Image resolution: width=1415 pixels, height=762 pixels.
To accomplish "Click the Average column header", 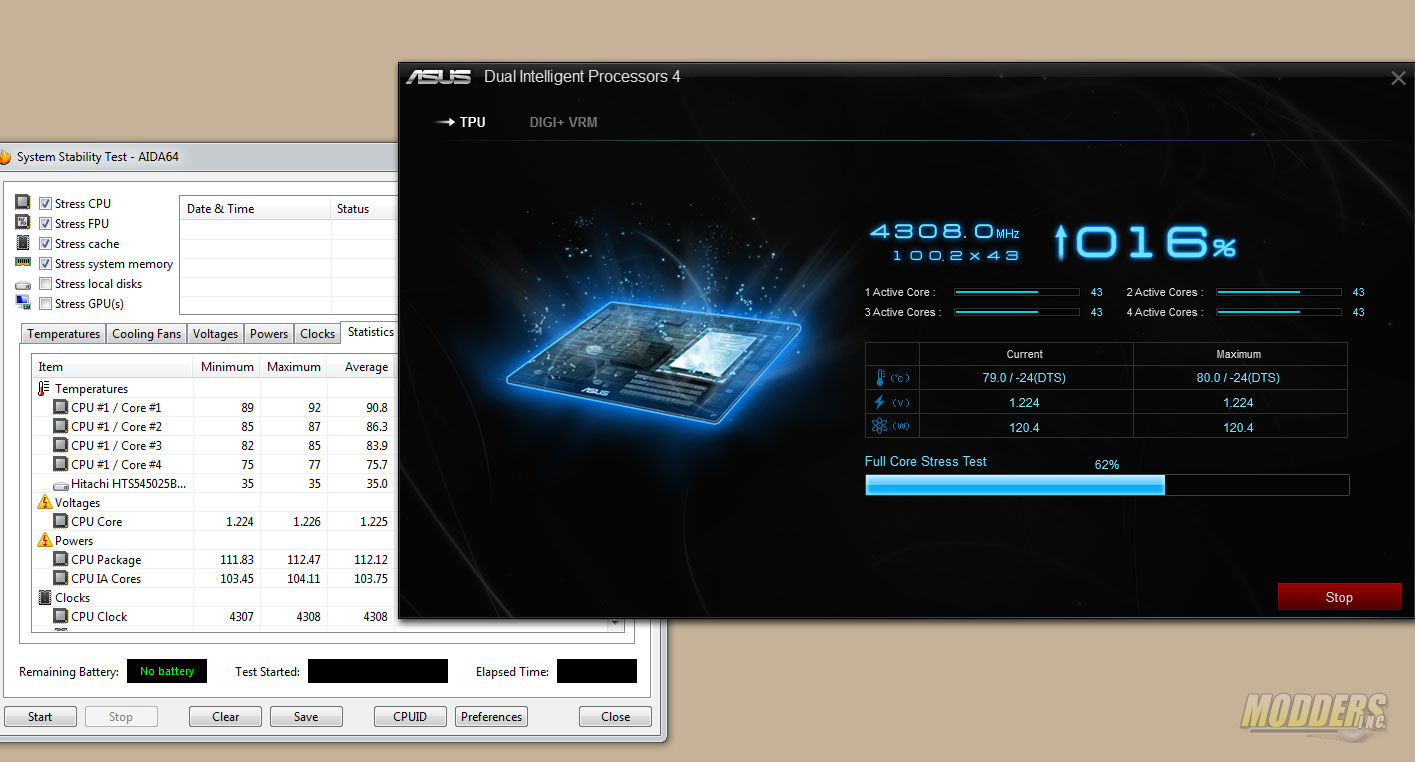I will (362, 367).
